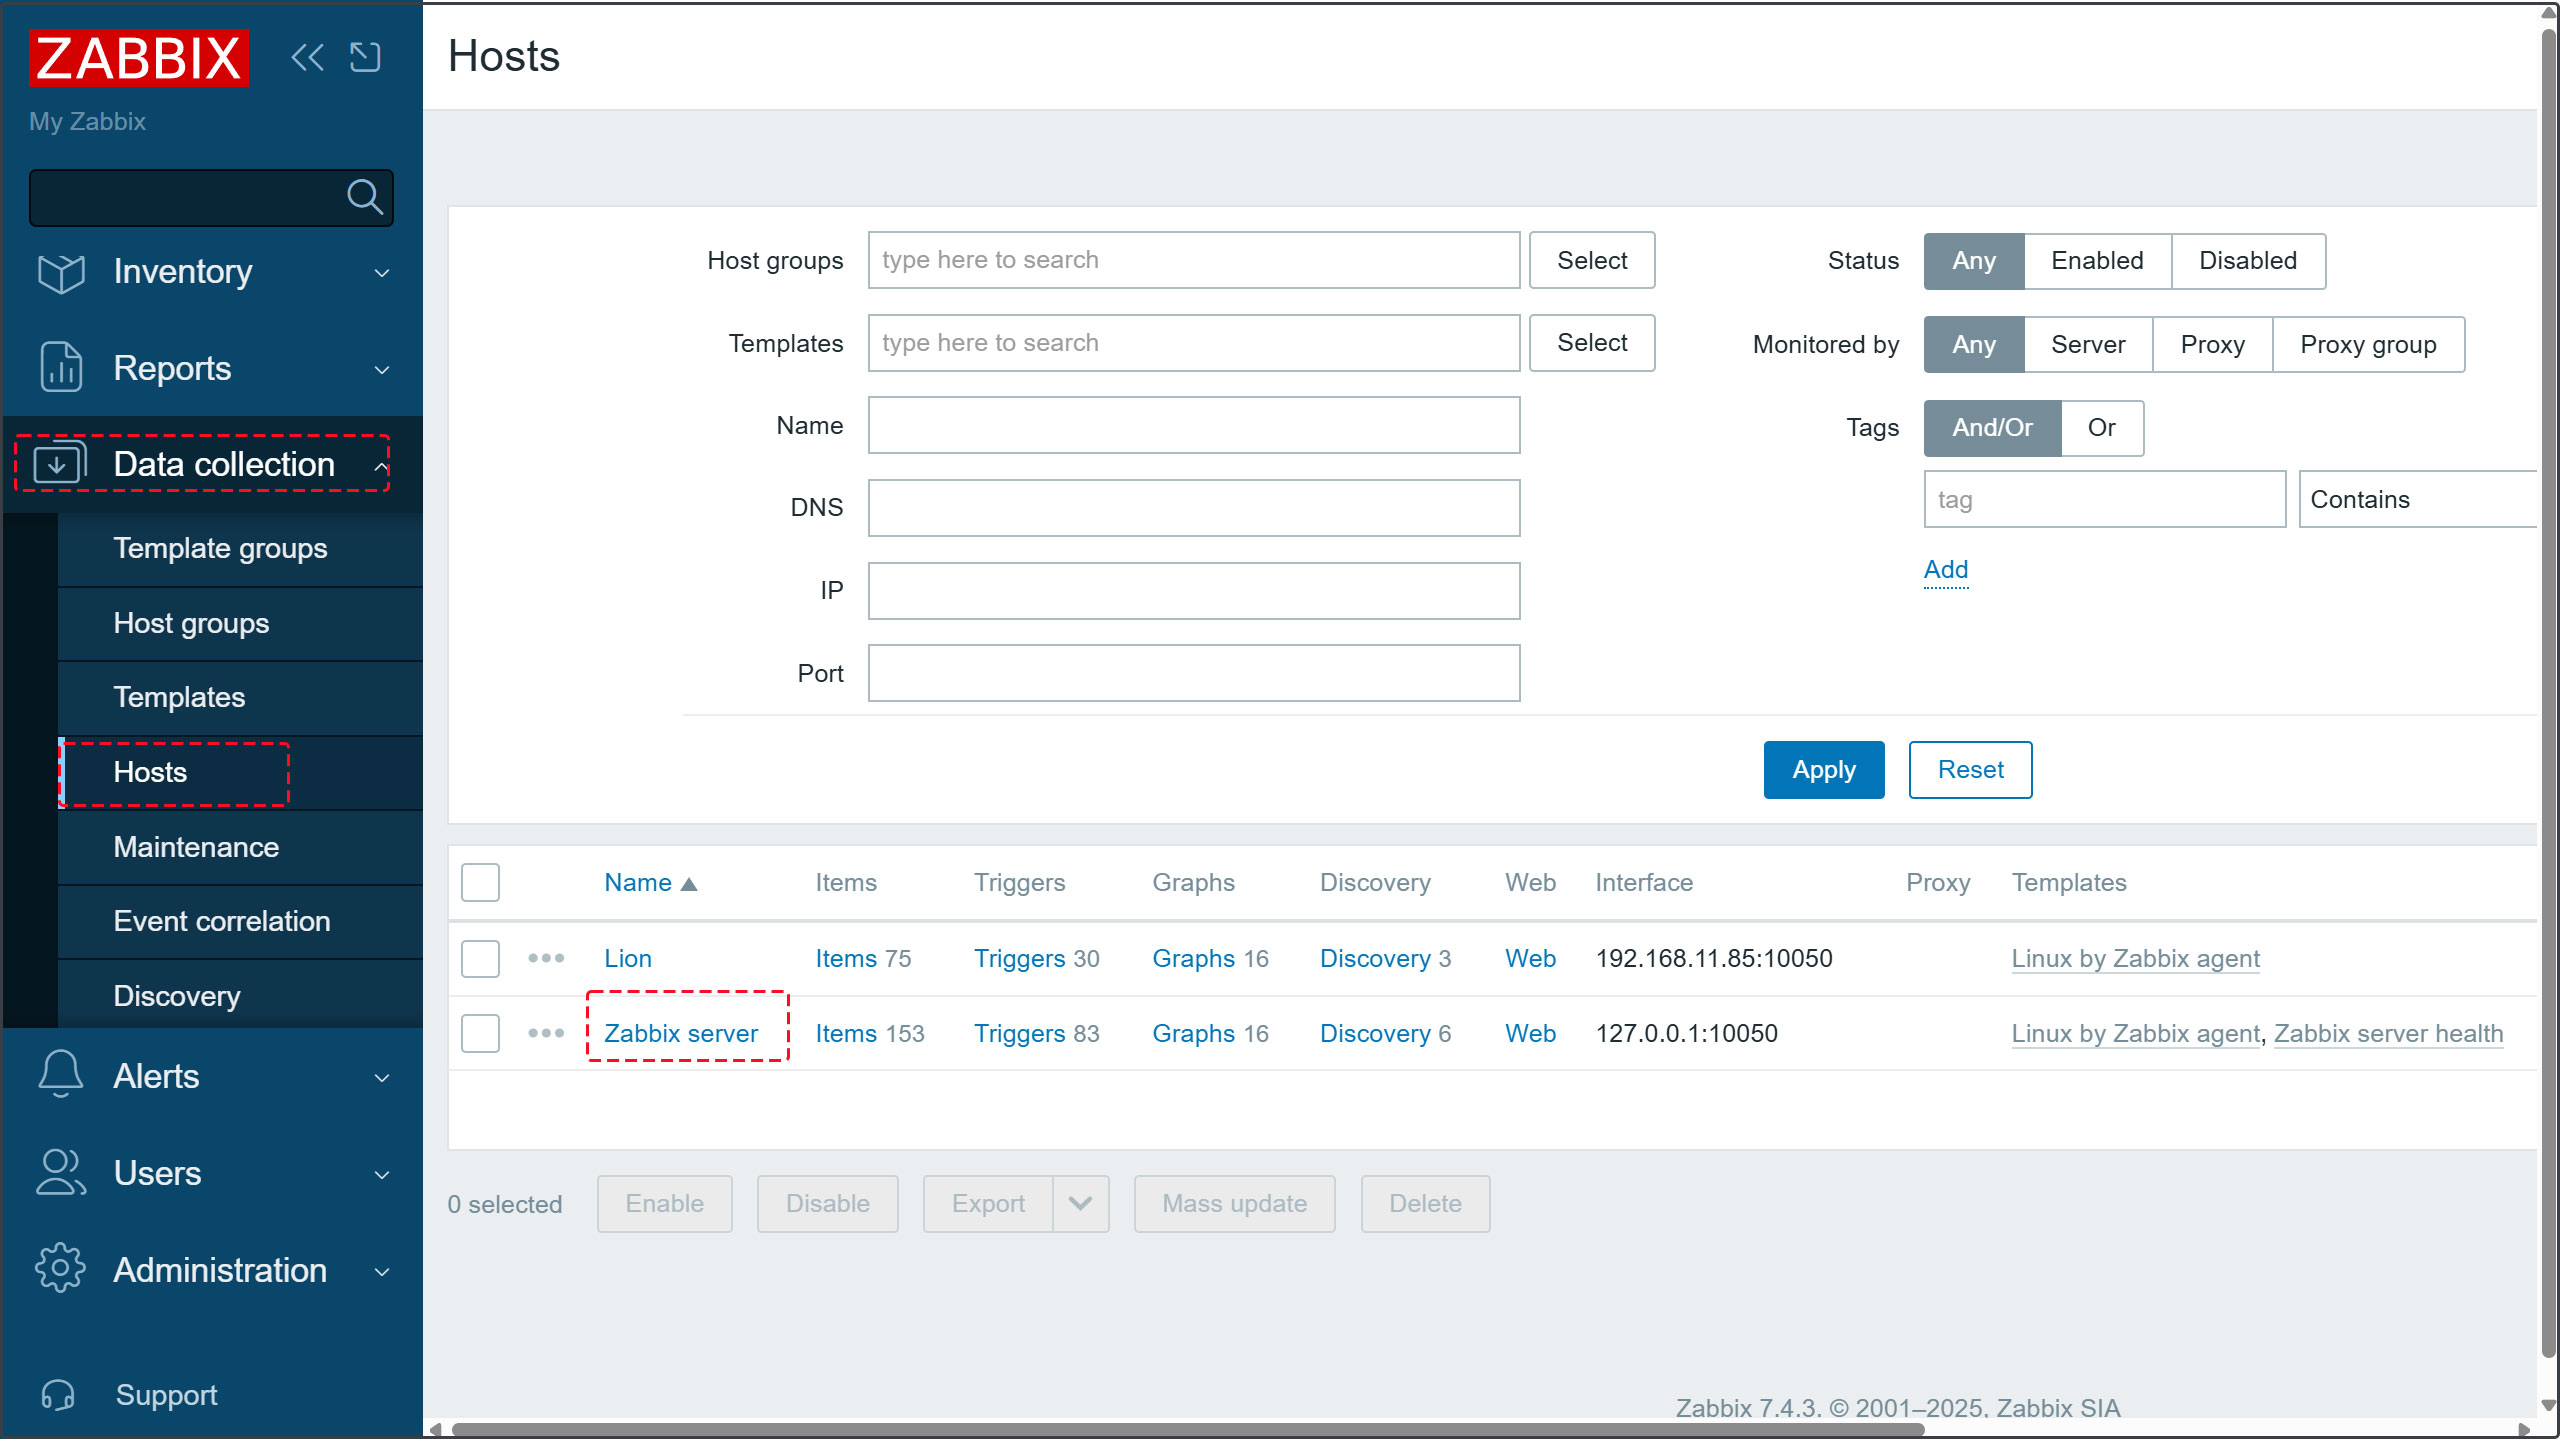Click the Zabbix logo
2560x1439 pixels.
point(139,58)
